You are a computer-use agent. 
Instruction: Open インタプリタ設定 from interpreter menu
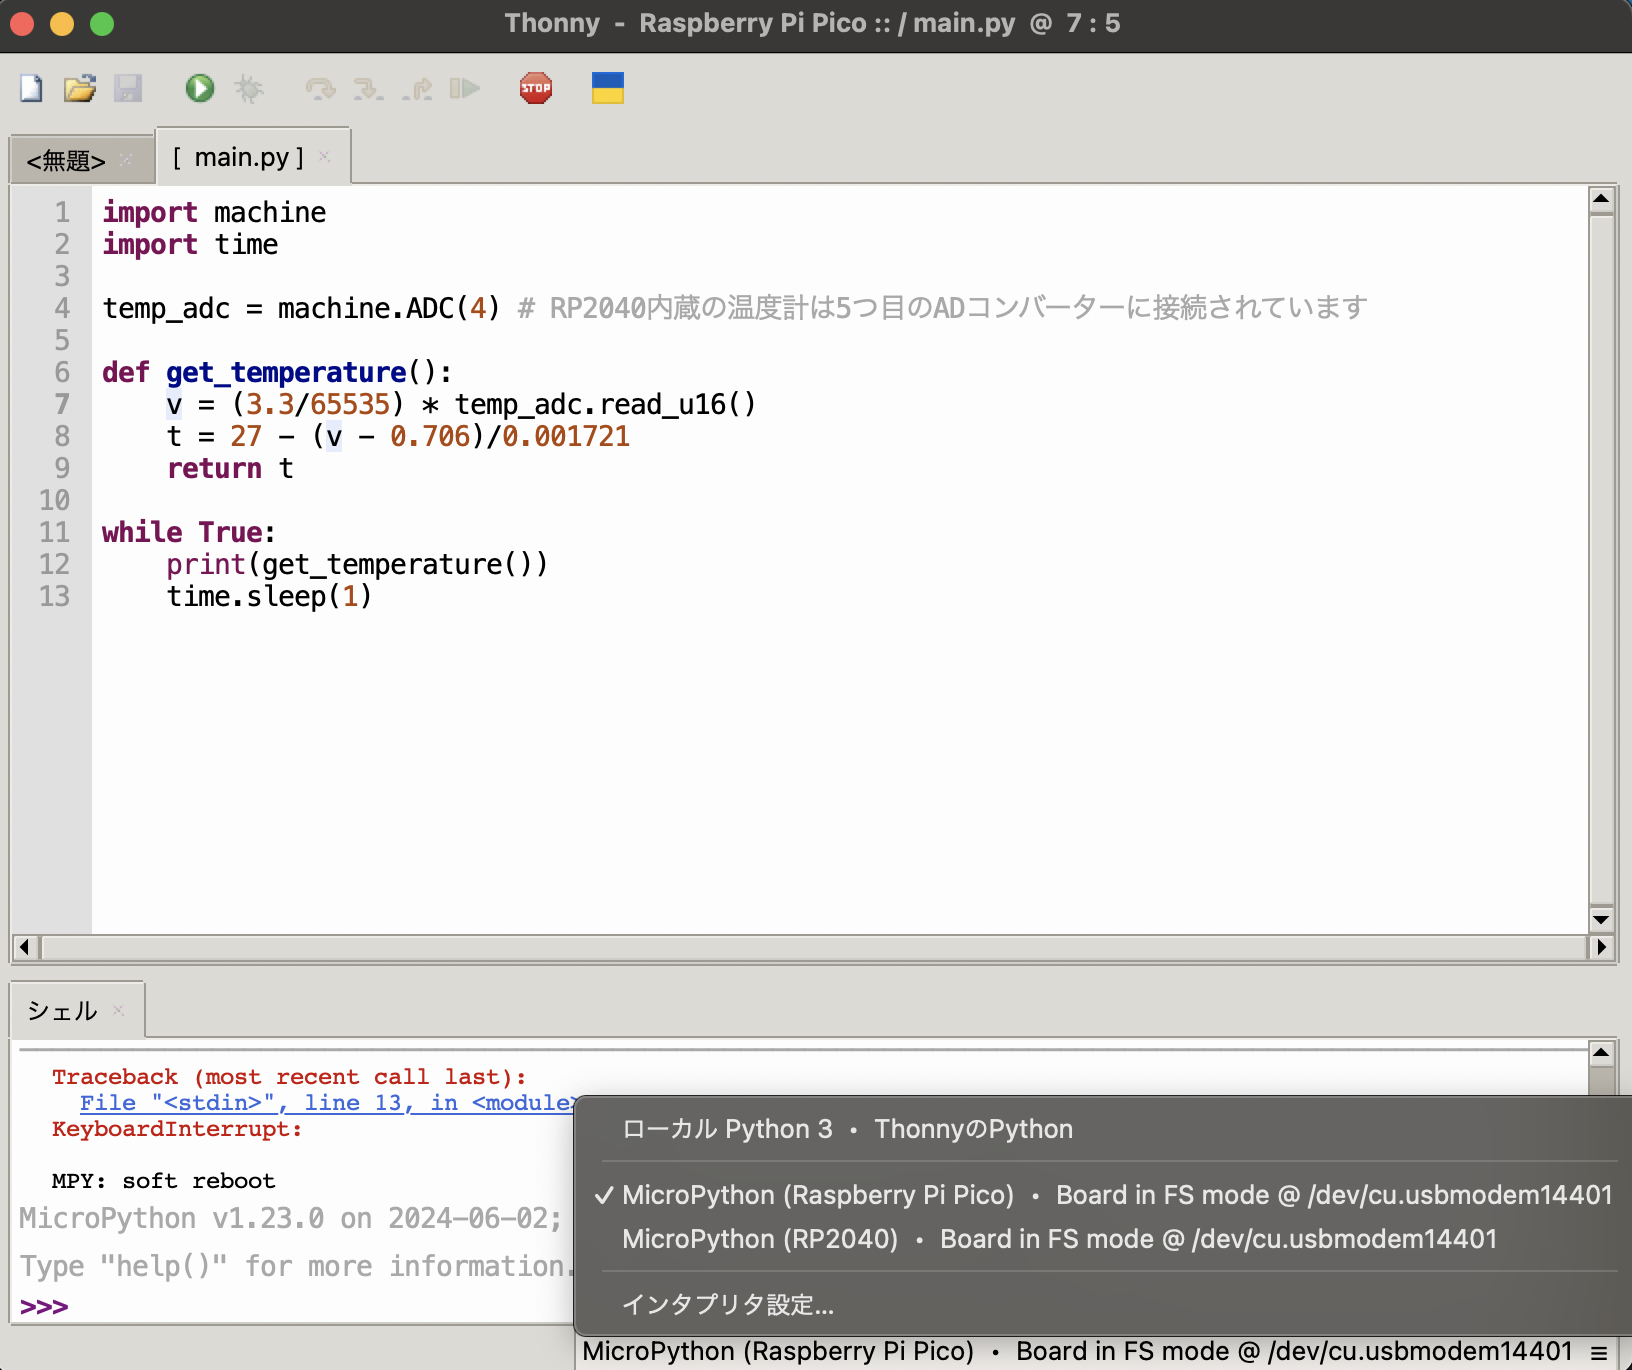pyautogui.click(x=727, y=1304)
